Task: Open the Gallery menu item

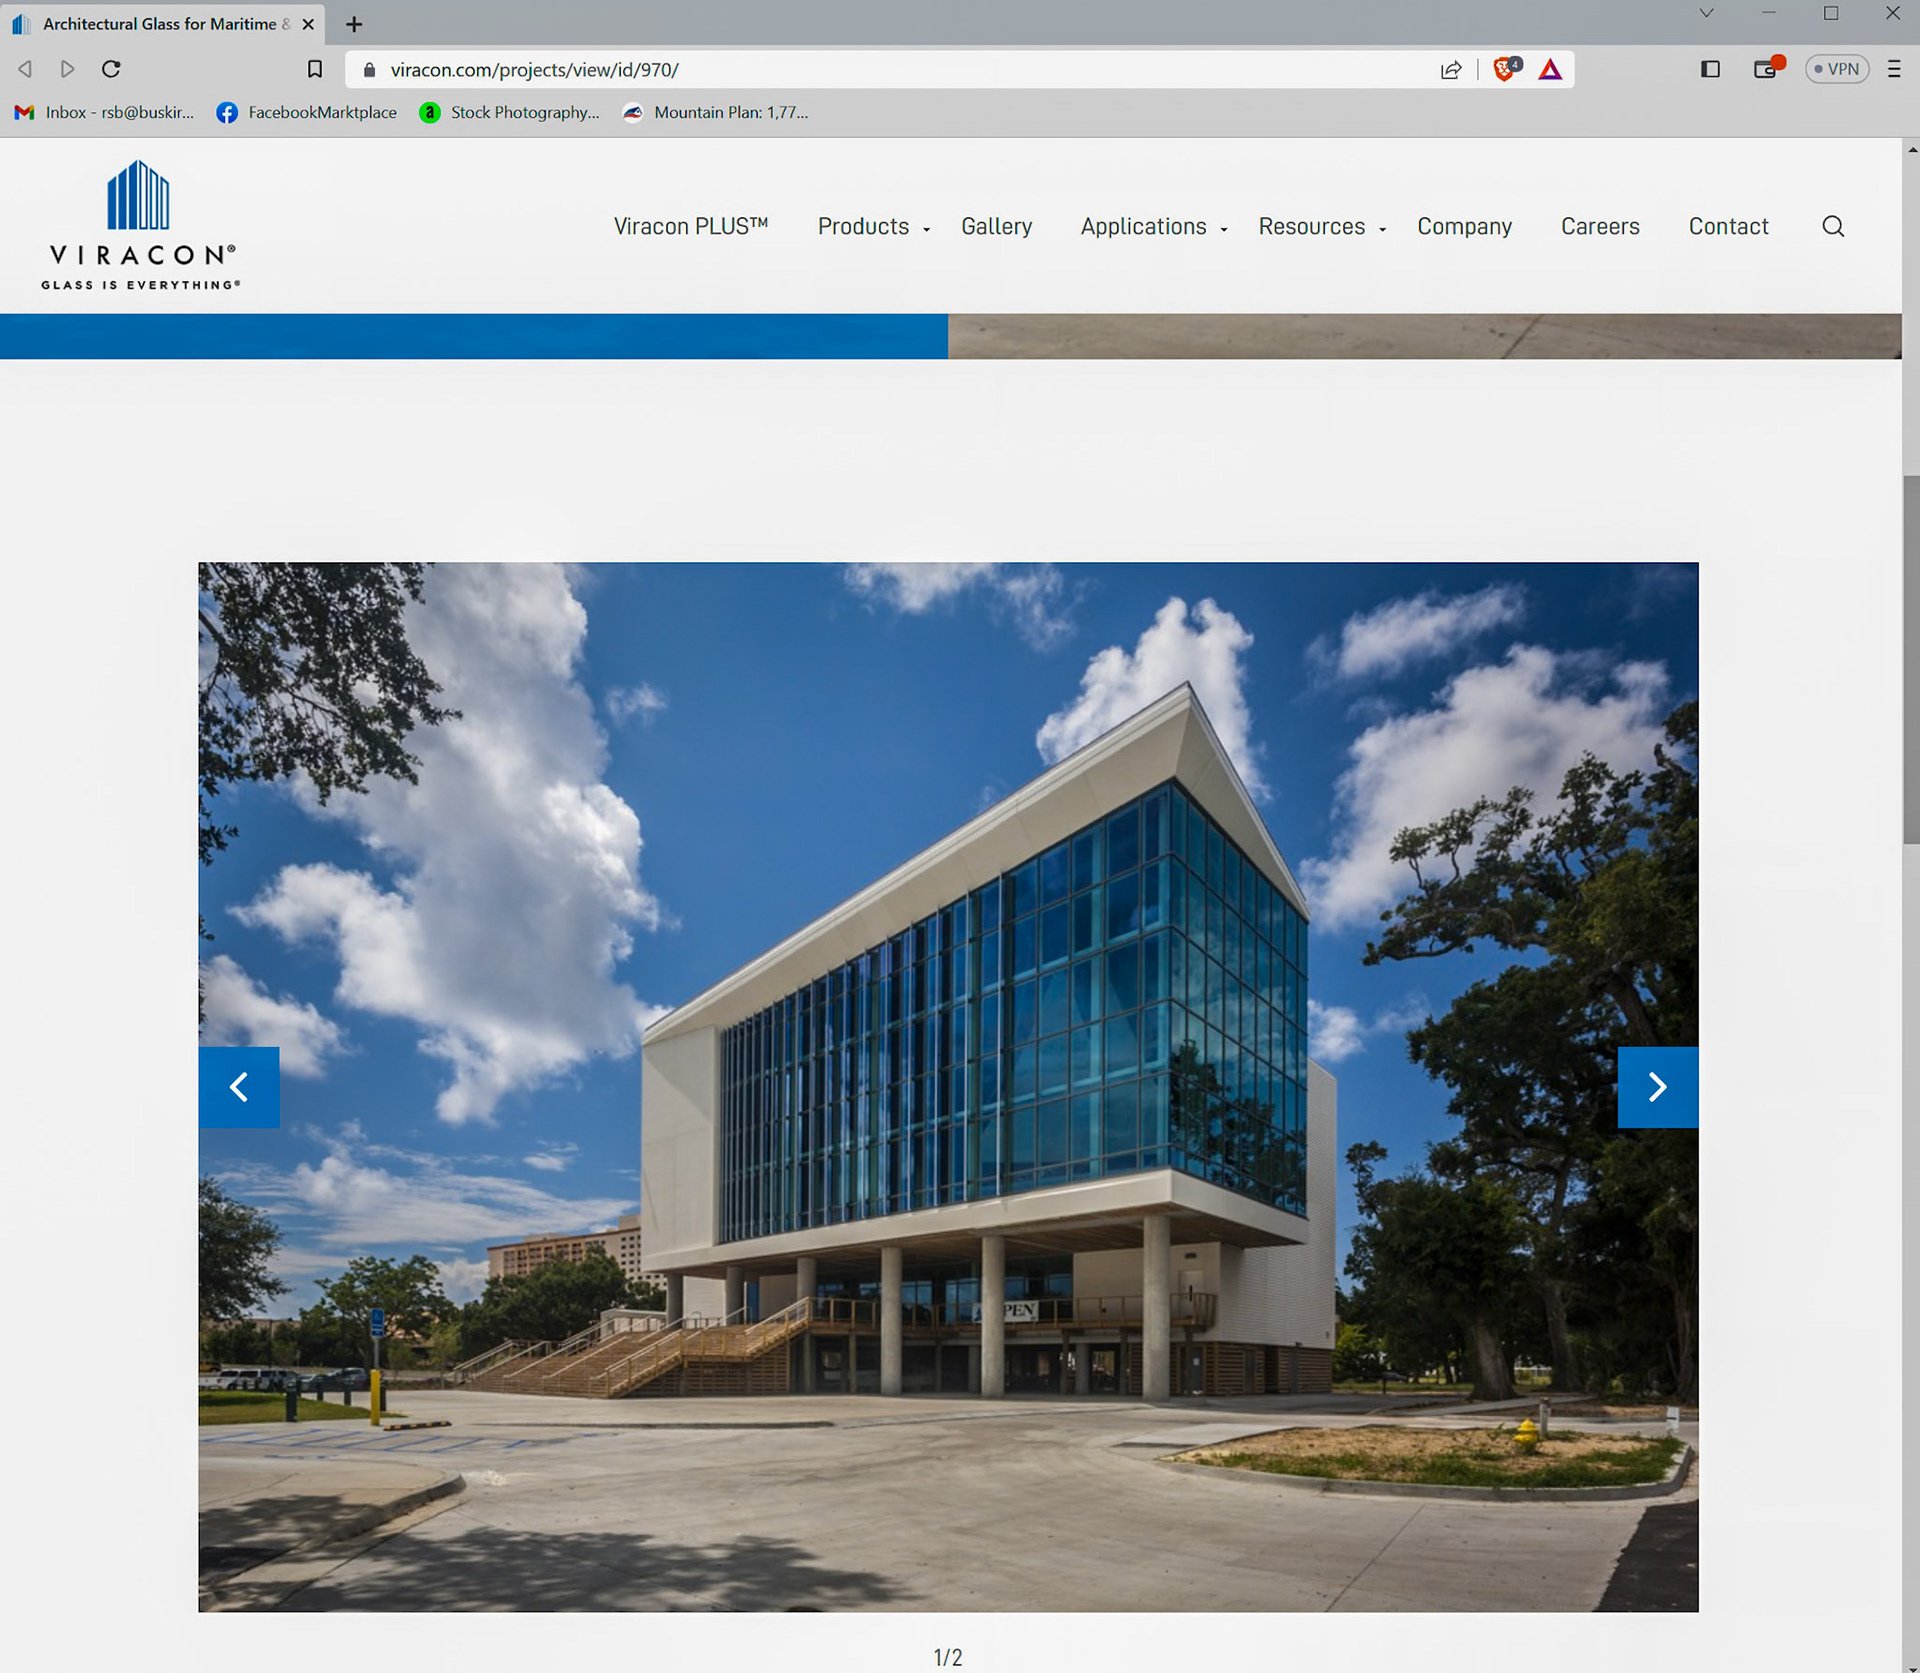Action: (x=996, y=227)
